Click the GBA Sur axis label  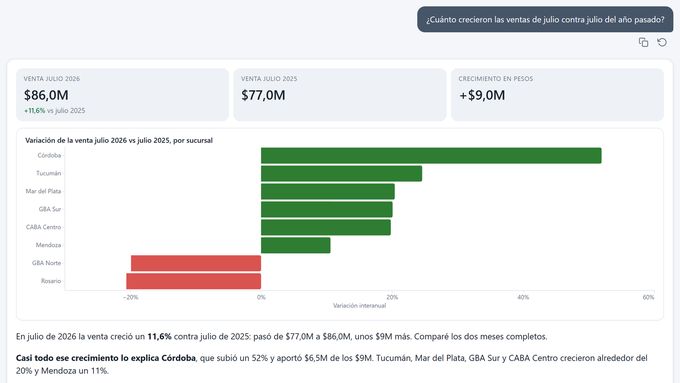tap(50, 209)
